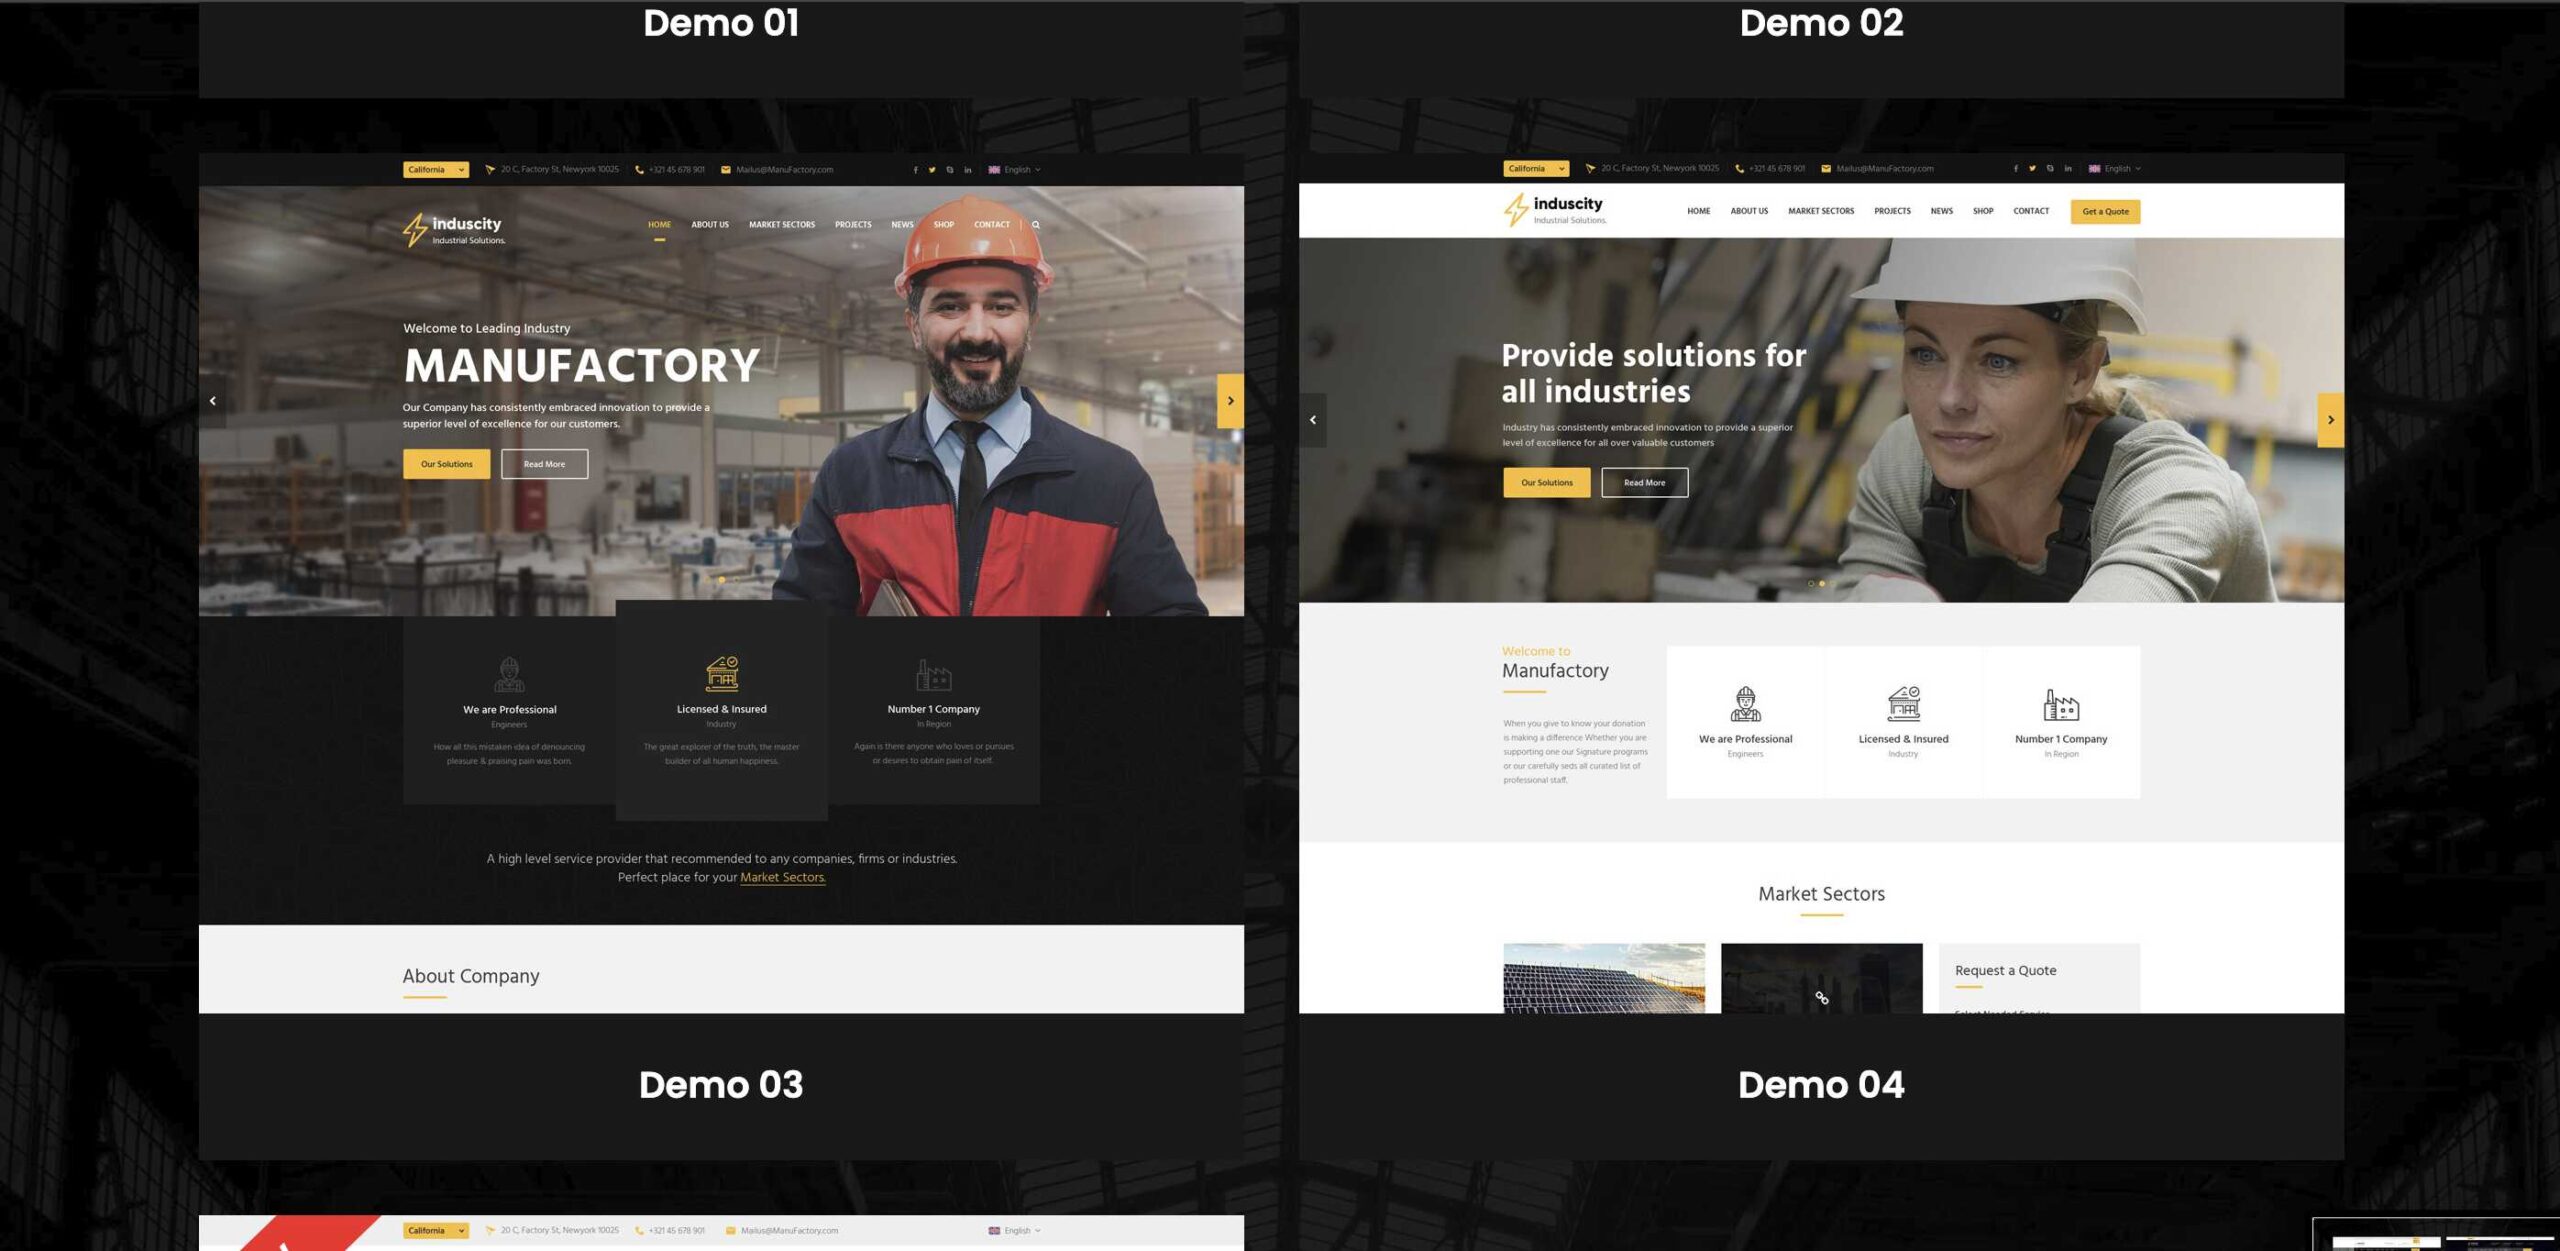Click the Market Sectors link in Demo 01 text
Image resolution: width=2560 pixels, height=1251 pixels.
pyautogui.click(x=783, y=878)
